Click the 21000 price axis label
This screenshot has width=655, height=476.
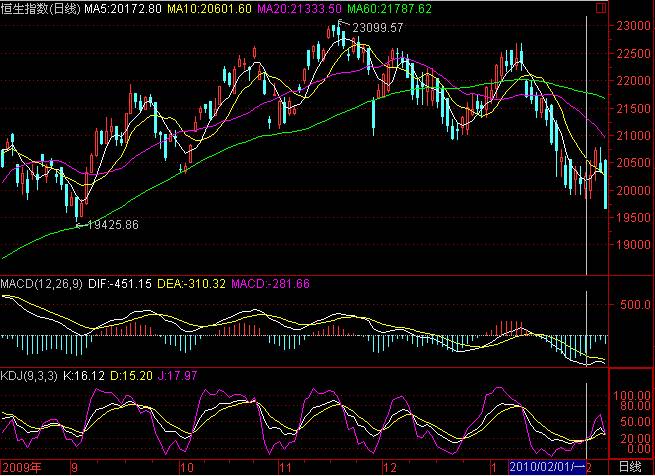633,135
